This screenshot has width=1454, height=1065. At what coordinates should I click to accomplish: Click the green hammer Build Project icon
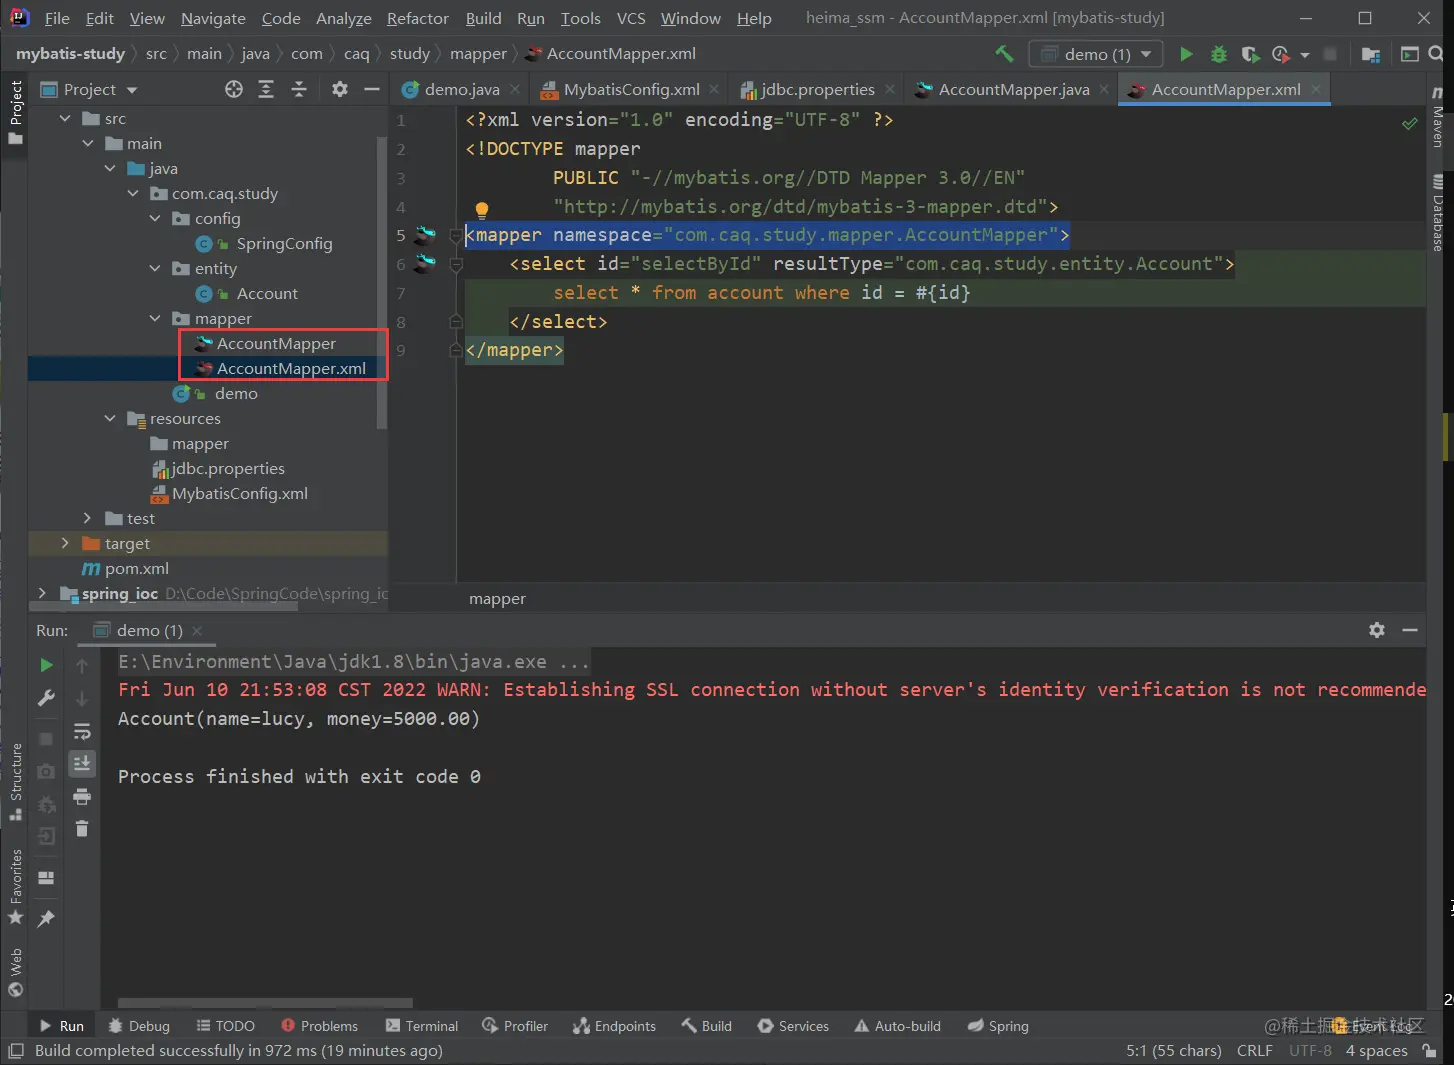[x=1004, y=54]
